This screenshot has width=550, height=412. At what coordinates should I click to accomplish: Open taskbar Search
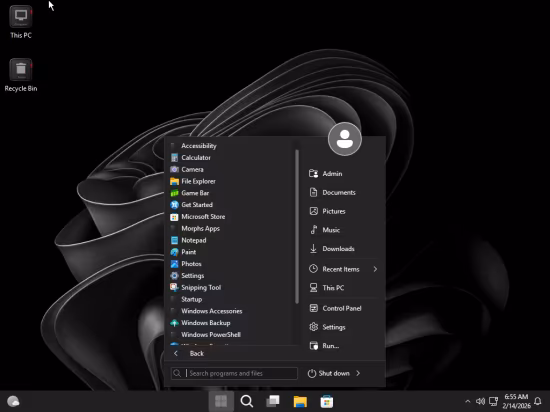click(247, 401)
